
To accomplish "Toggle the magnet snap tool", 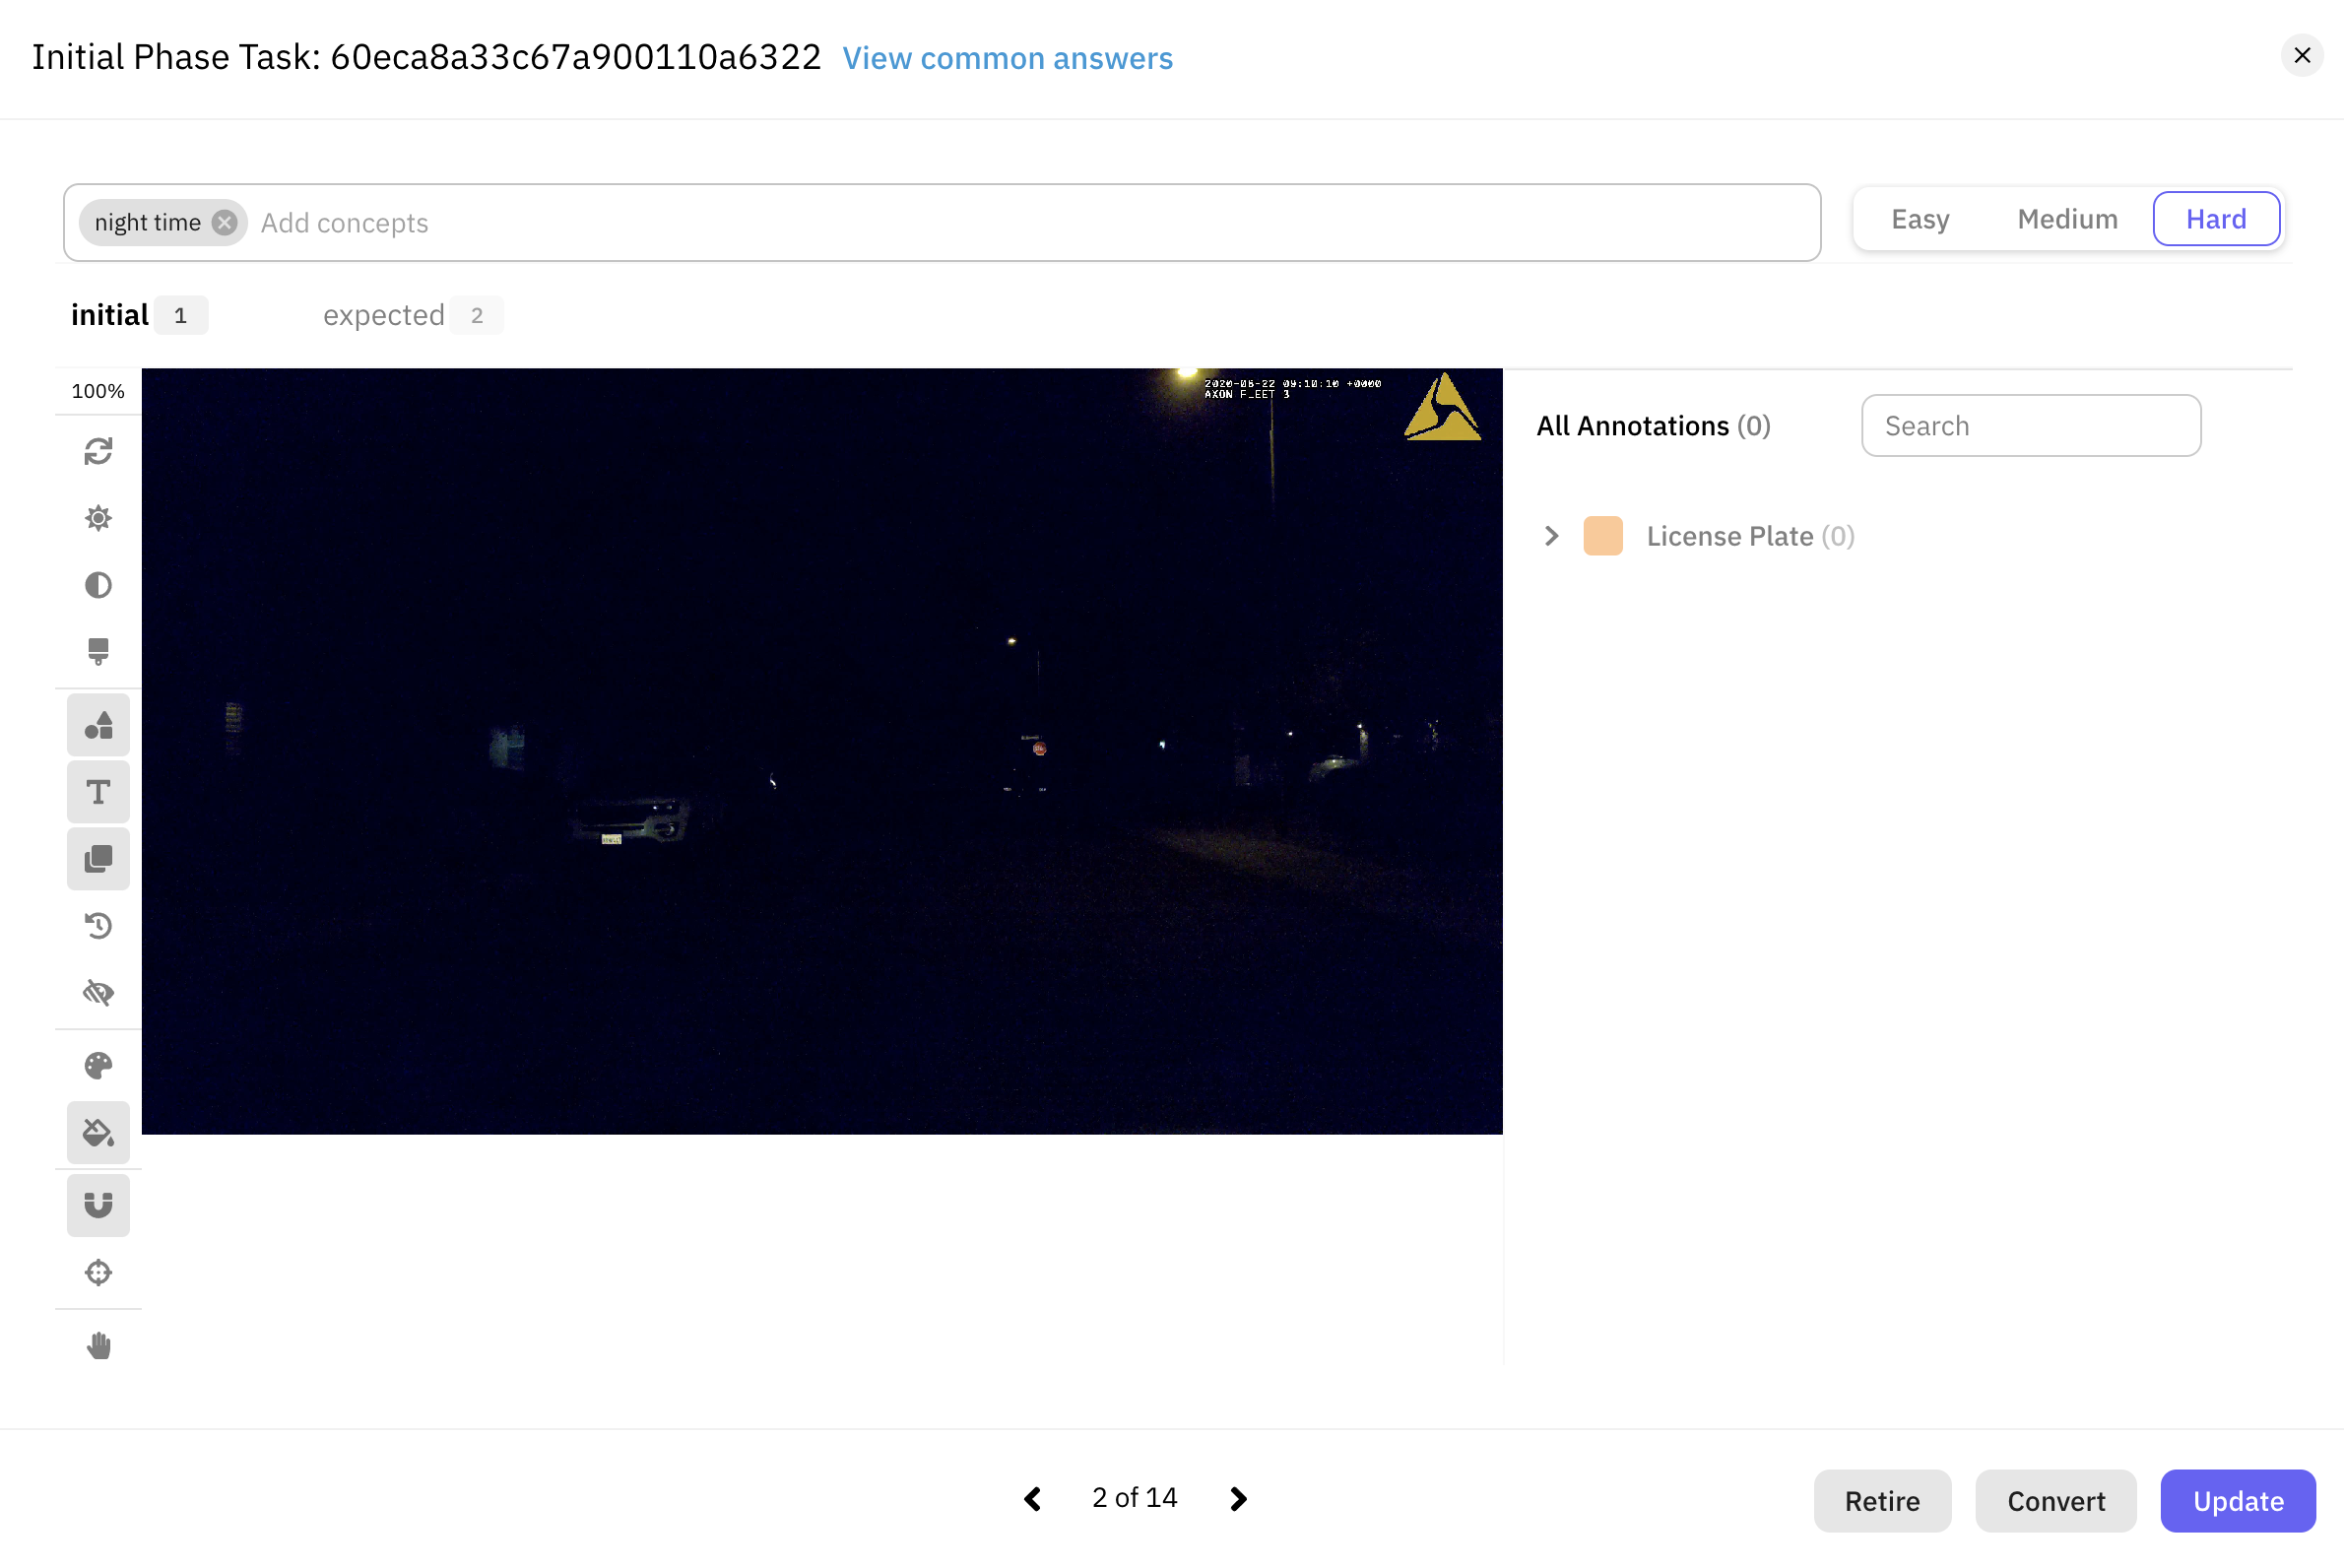I will click(x=98, y=1205).
